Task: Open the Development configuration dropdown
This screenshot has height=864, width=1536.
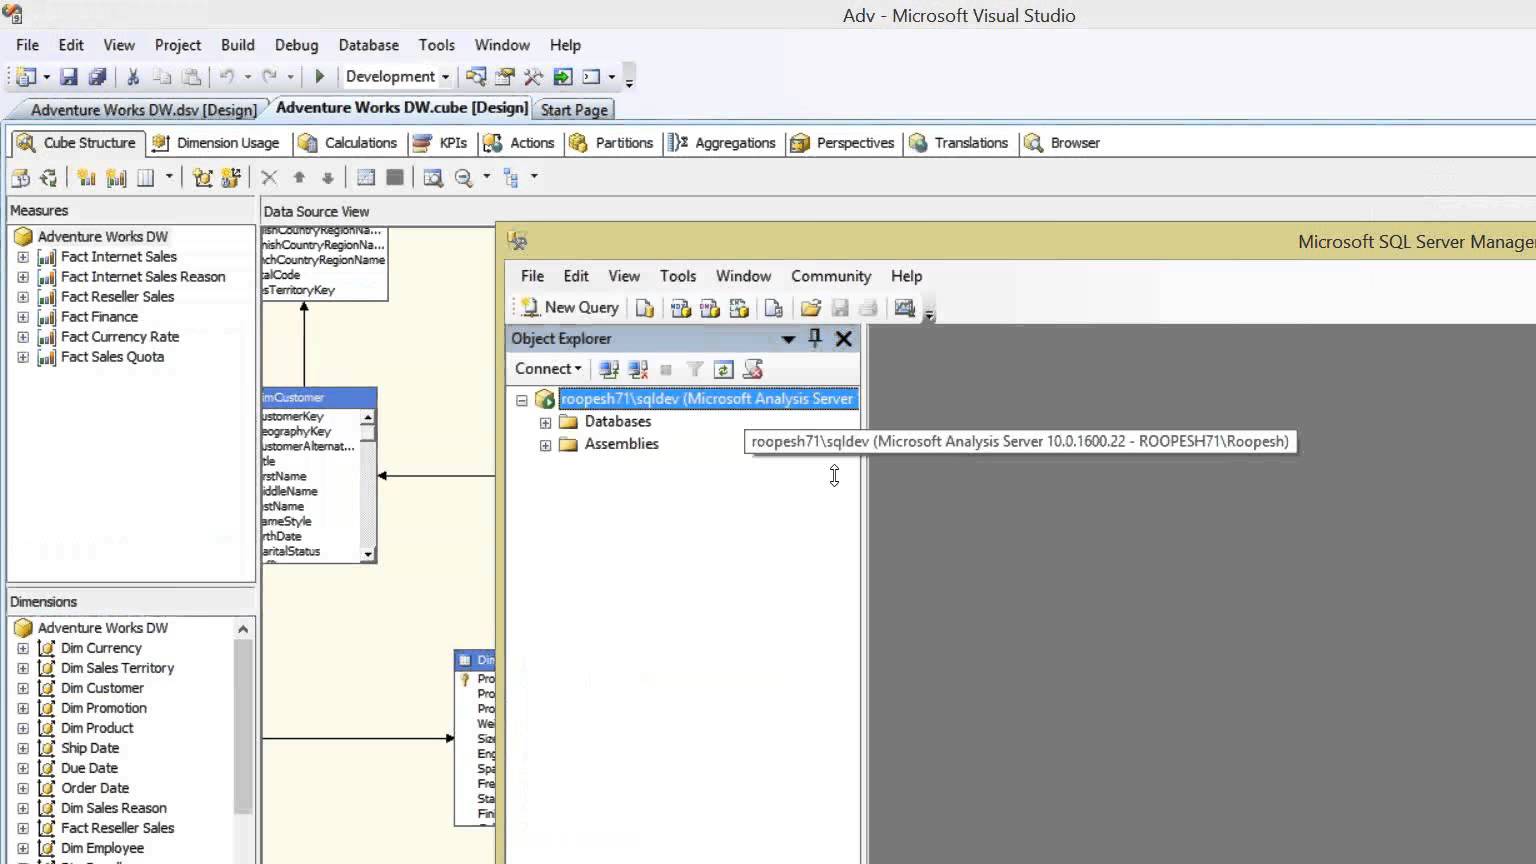Action: click(x=397, y=77)
